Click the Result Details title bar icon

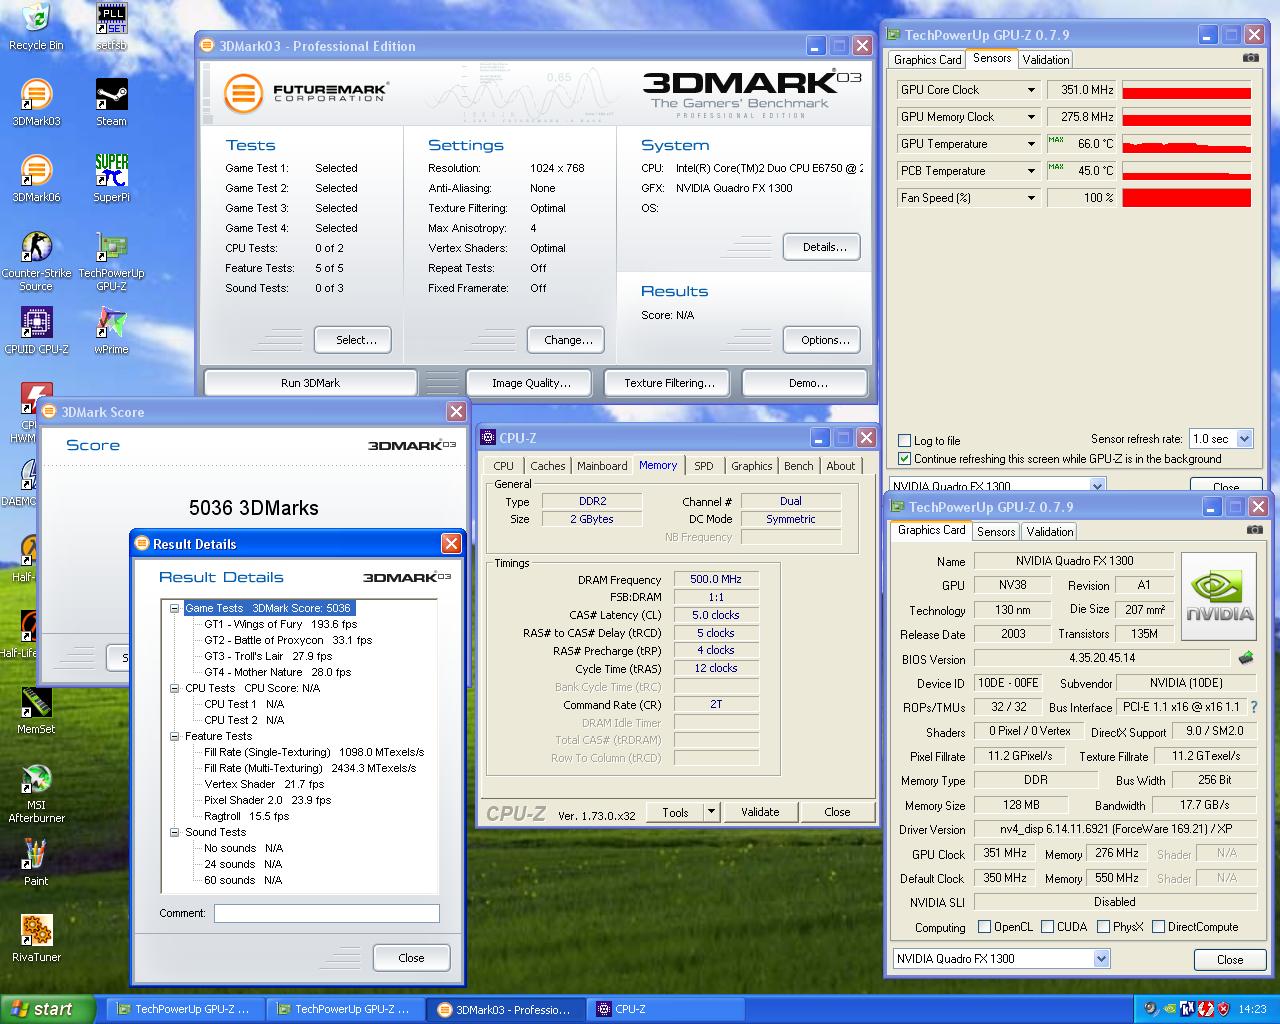[142, 543]
